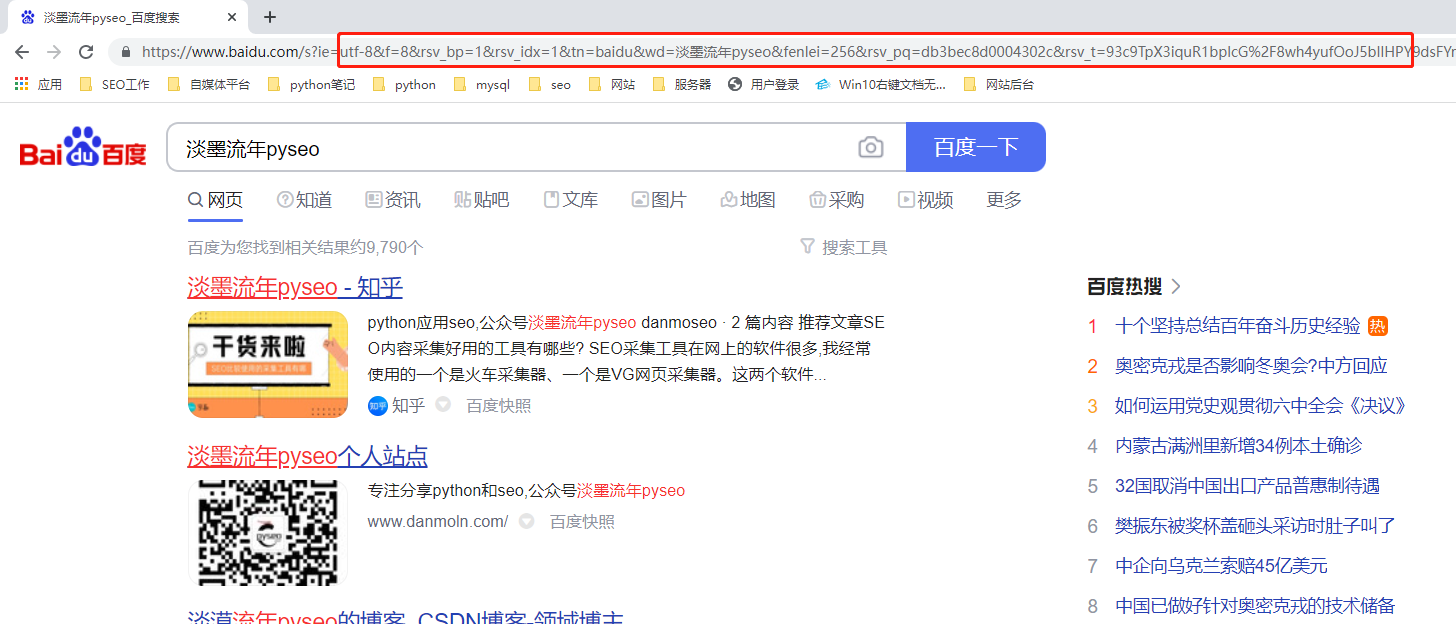Close the 淡墨流年pyseo_百度搜索 tab
The height and width of the screenshot is (624, 1456).
(x=233, y=17)
